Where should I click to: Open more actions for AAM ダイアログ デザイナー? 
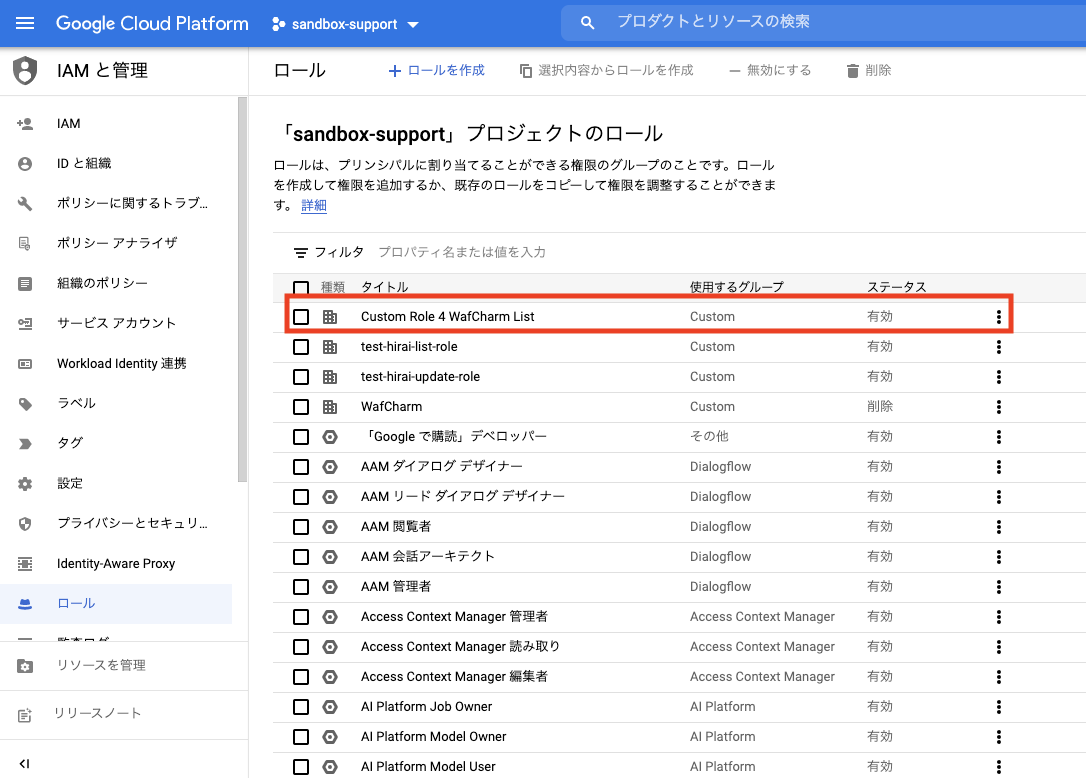[998, 467]
